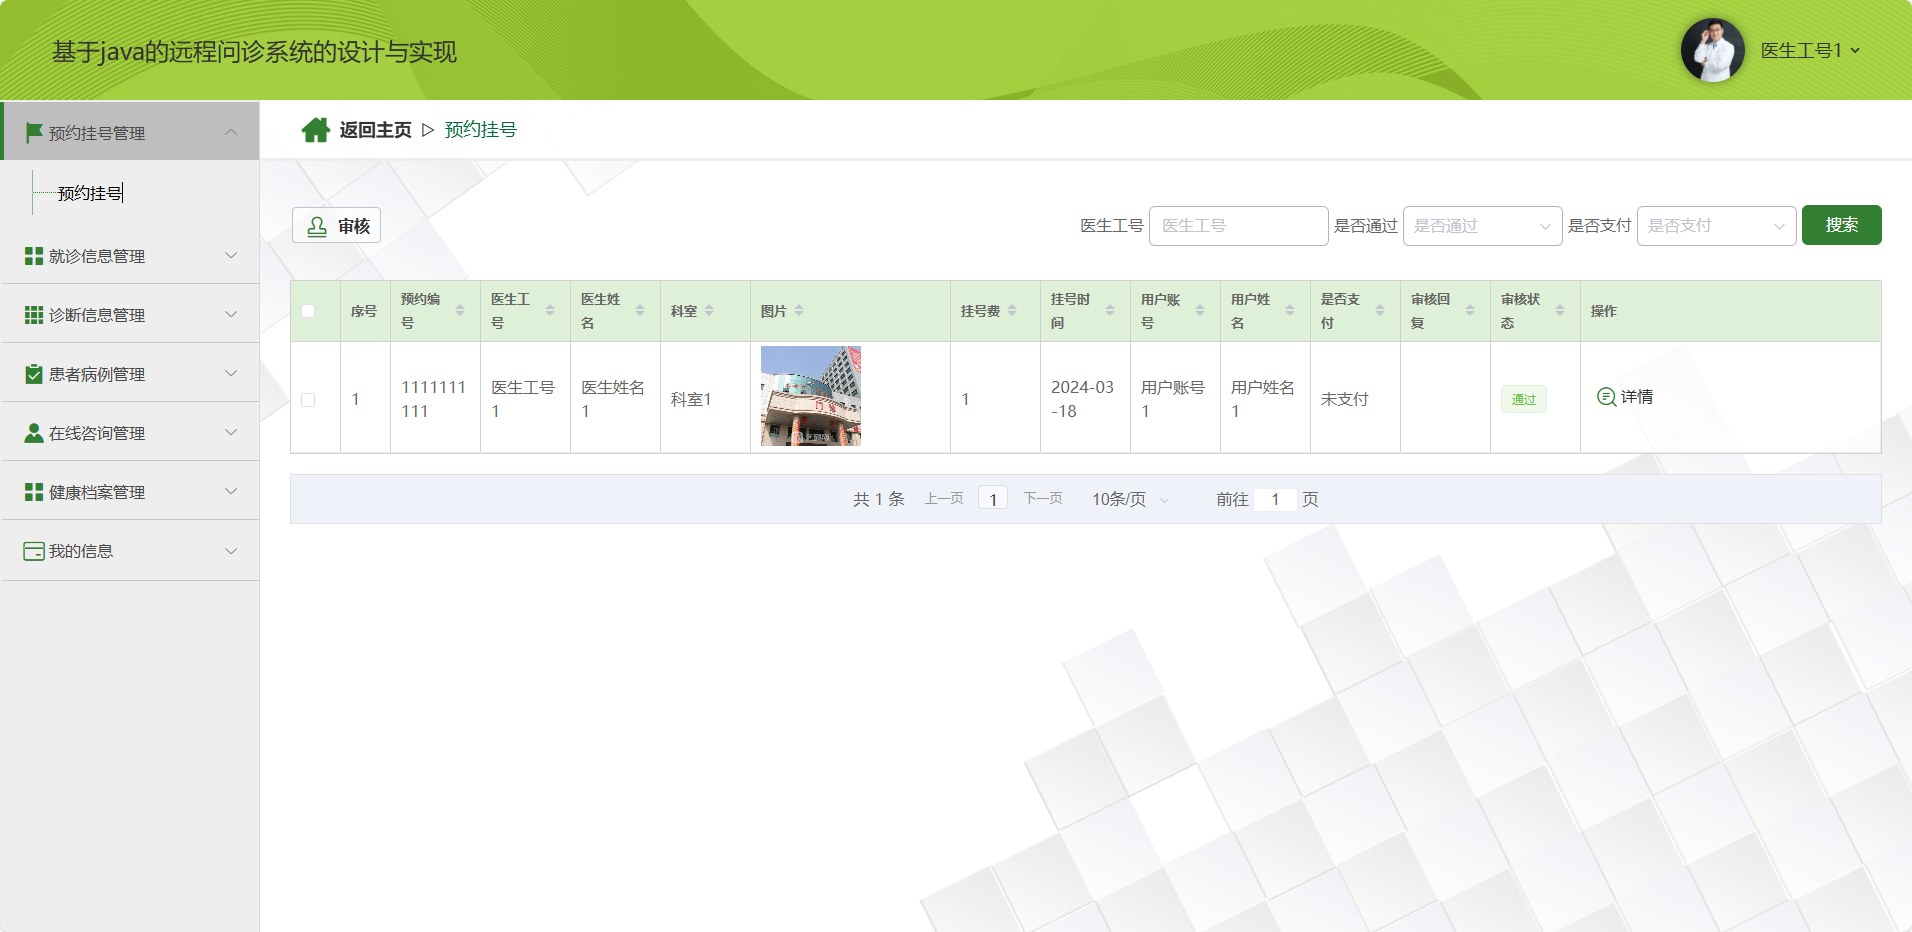Click the 共 1 条 total count text
1912x932 pixels.
879,499
